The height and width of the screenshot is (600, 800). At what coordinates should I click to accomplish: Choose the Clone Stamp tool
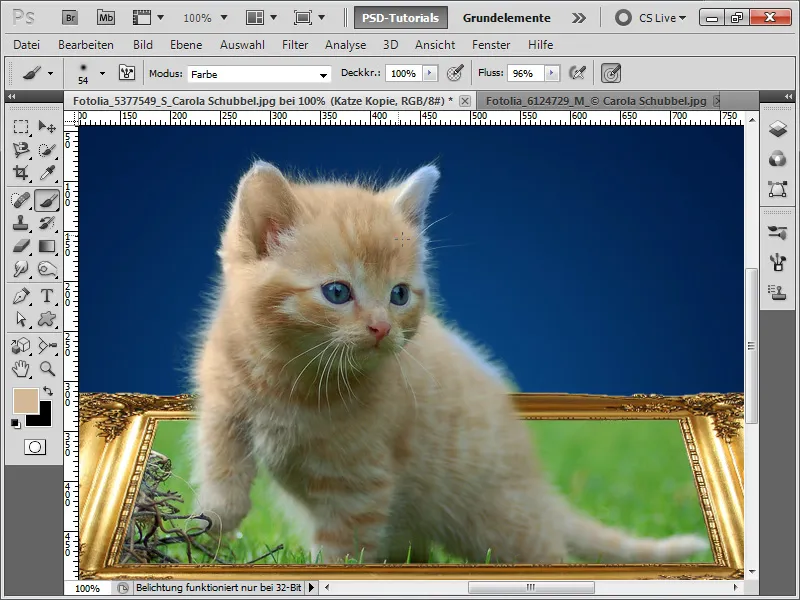(x=20, y=222)
